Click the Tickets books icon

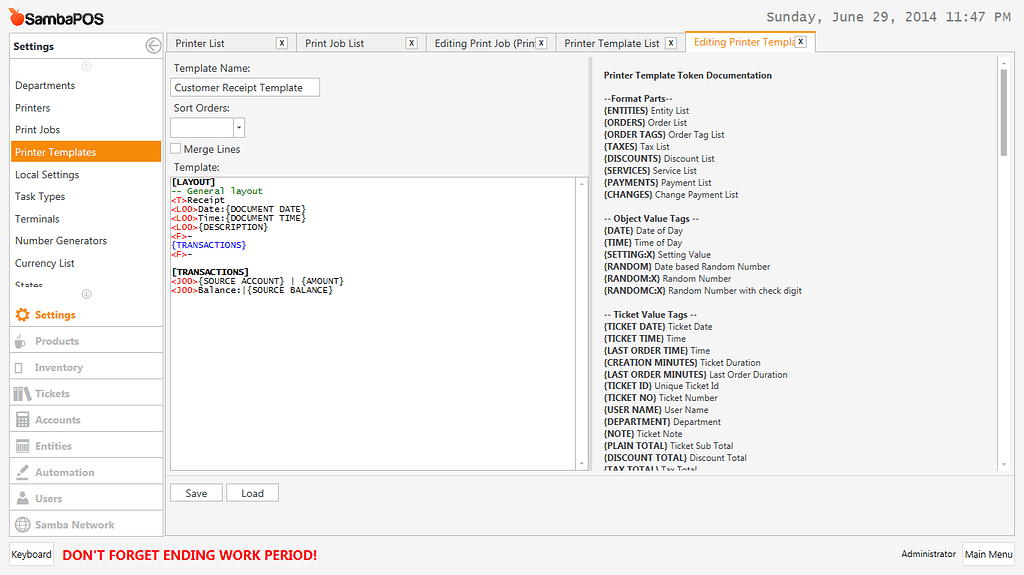point(22,393)
